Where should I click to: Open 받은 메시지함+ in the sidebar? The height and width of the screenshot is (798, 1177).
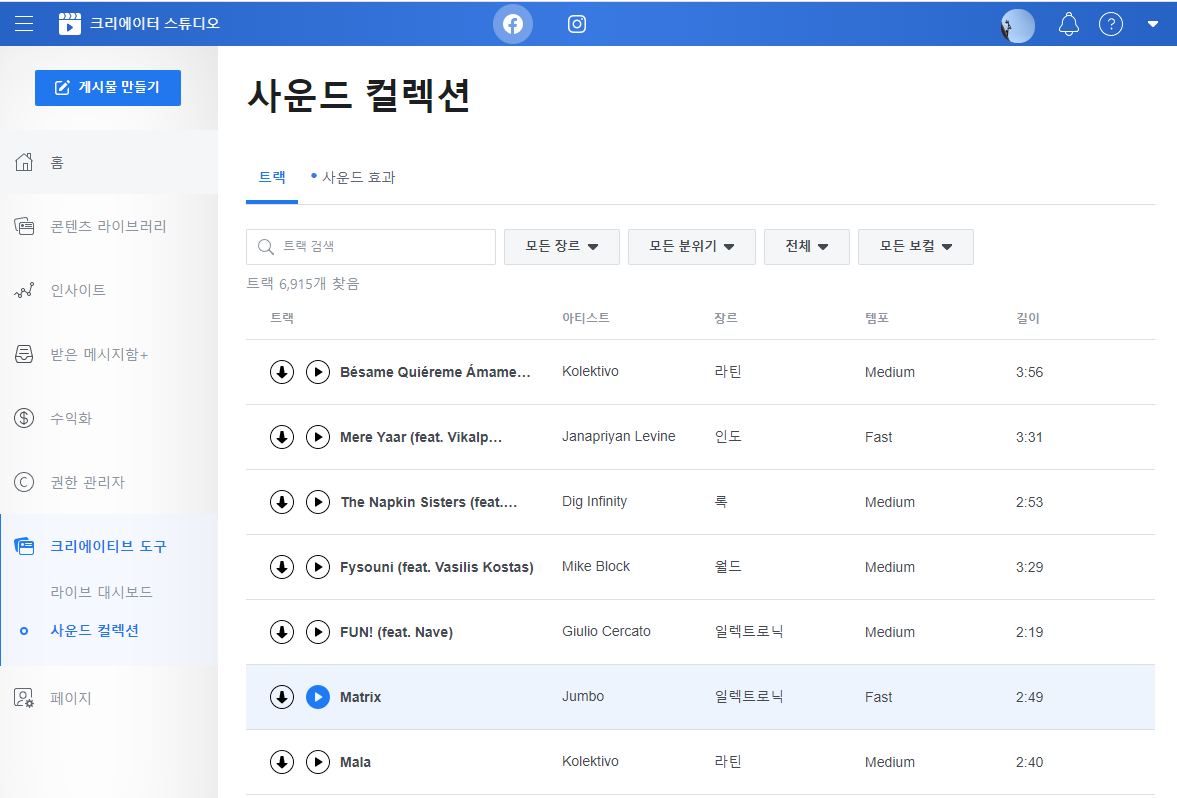109,354
